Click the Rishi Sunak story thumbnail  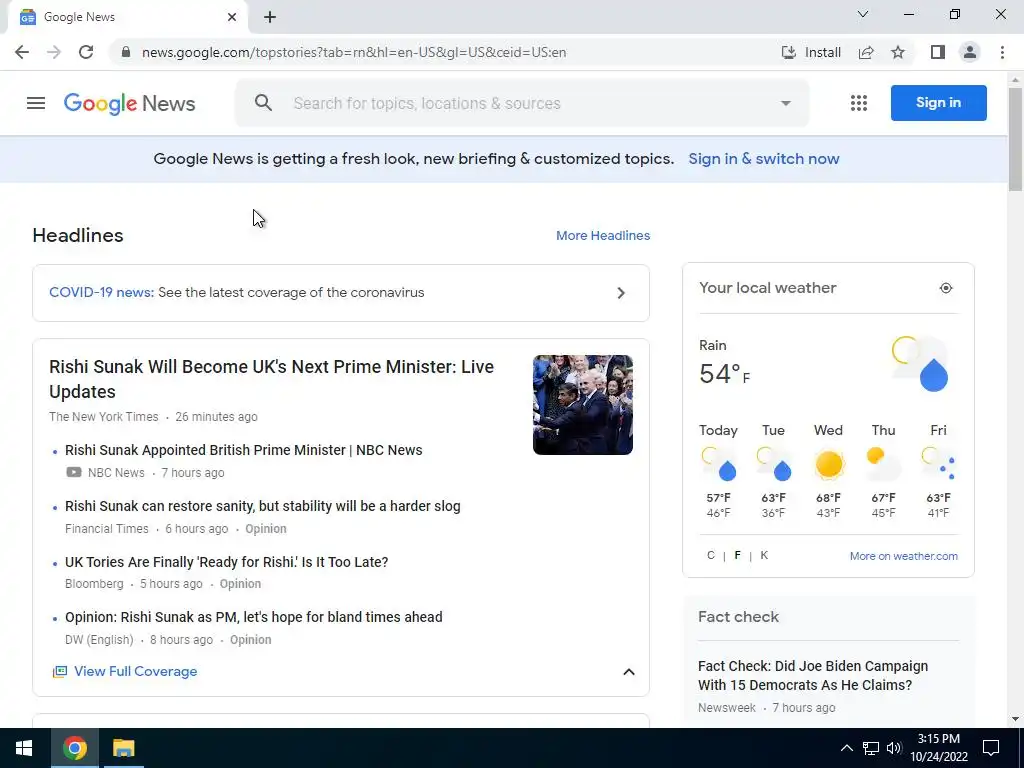coord(583,405)
